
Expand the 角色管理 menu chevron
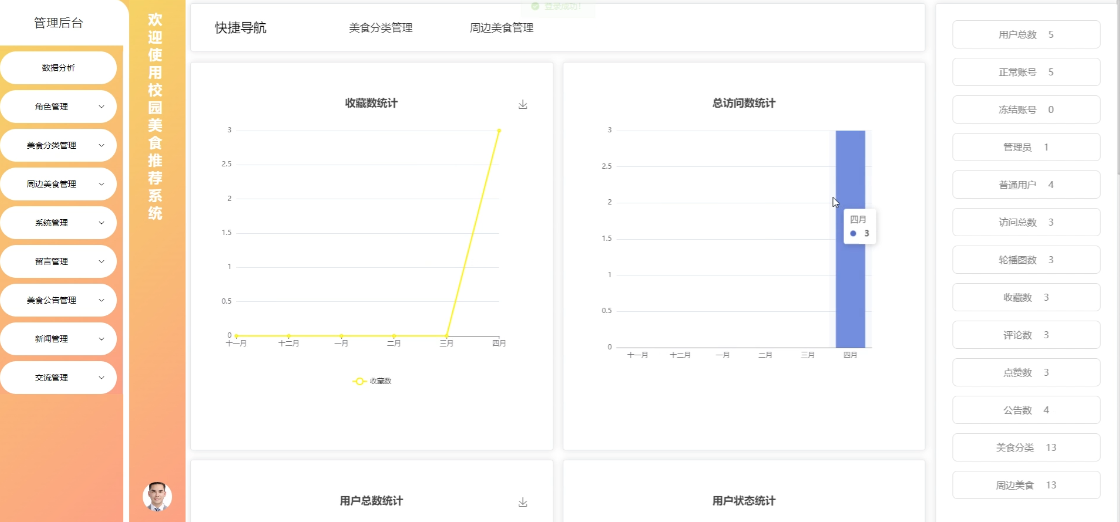click(101, 106)
